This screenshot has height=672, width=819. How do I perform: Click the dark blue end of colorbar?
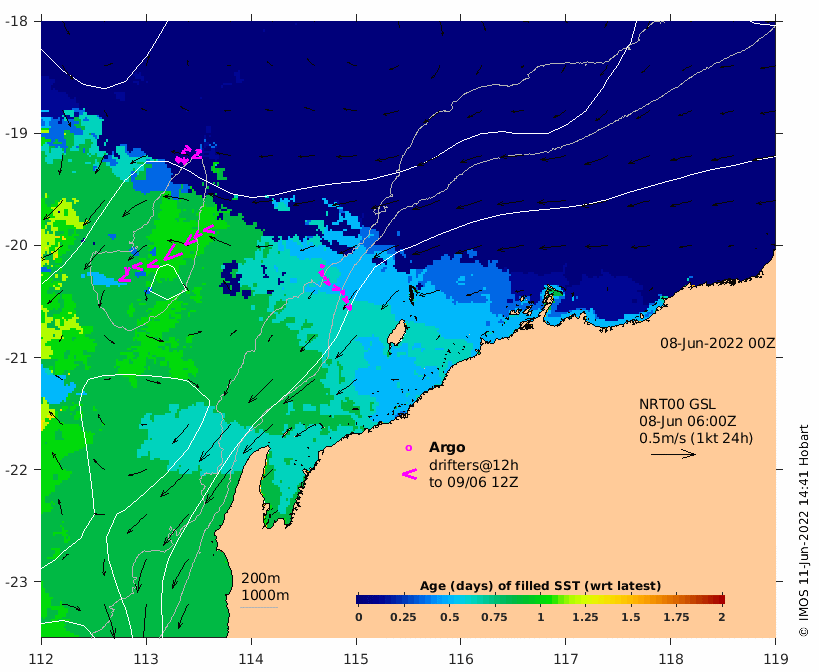pyautogui.click(x=362, y=599)
